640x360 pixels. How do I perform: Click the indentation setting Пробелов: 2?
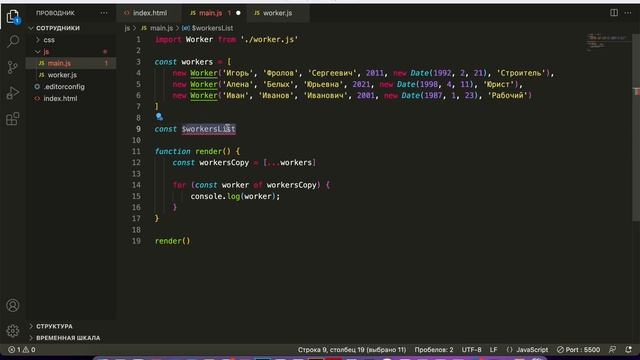click(x=434, y=350)
